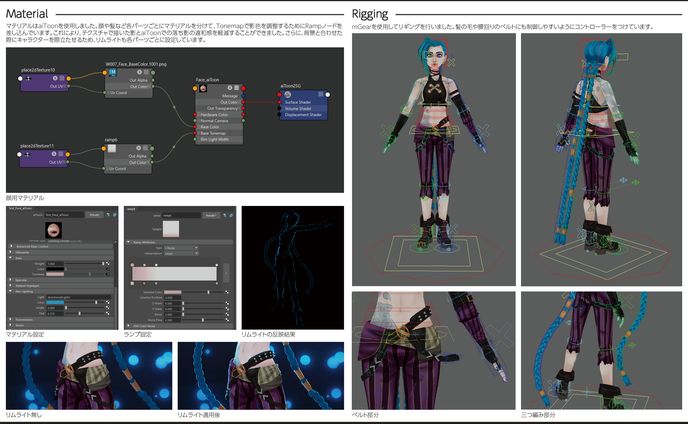Click the ramp6 node swatch icon
The image size is (688, 424).
pyautogui.click(x=112, y=148)
